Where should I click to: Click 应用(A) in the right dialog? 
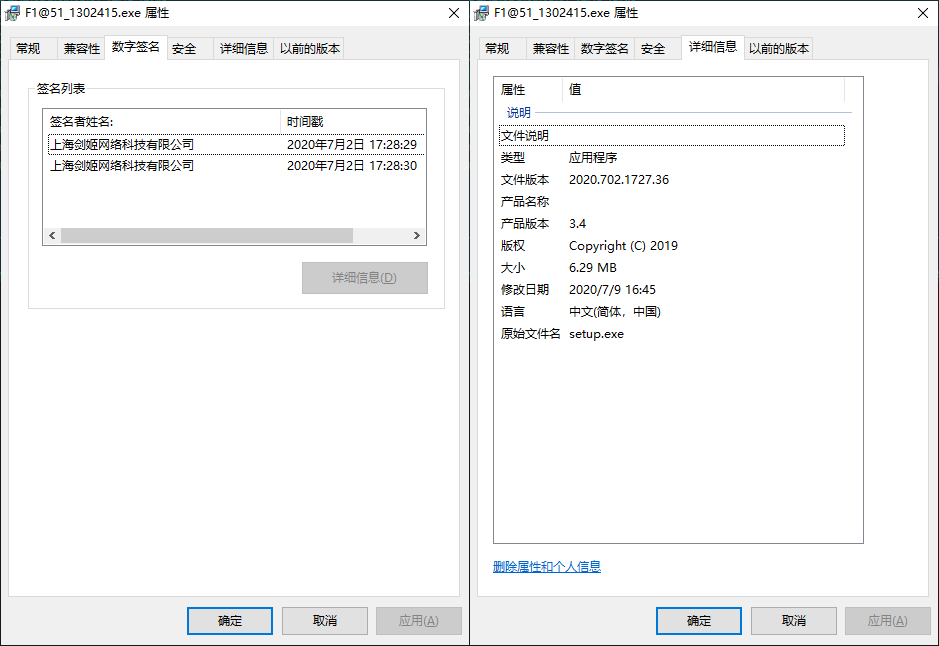pyautogui.click(x=887, y=620)
